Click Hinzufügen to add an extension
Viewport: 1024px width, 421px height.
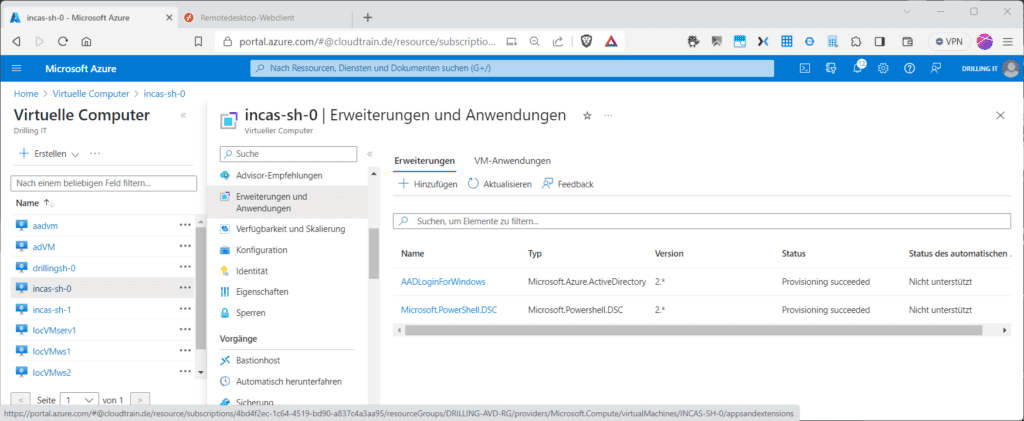tap(428, 184)
